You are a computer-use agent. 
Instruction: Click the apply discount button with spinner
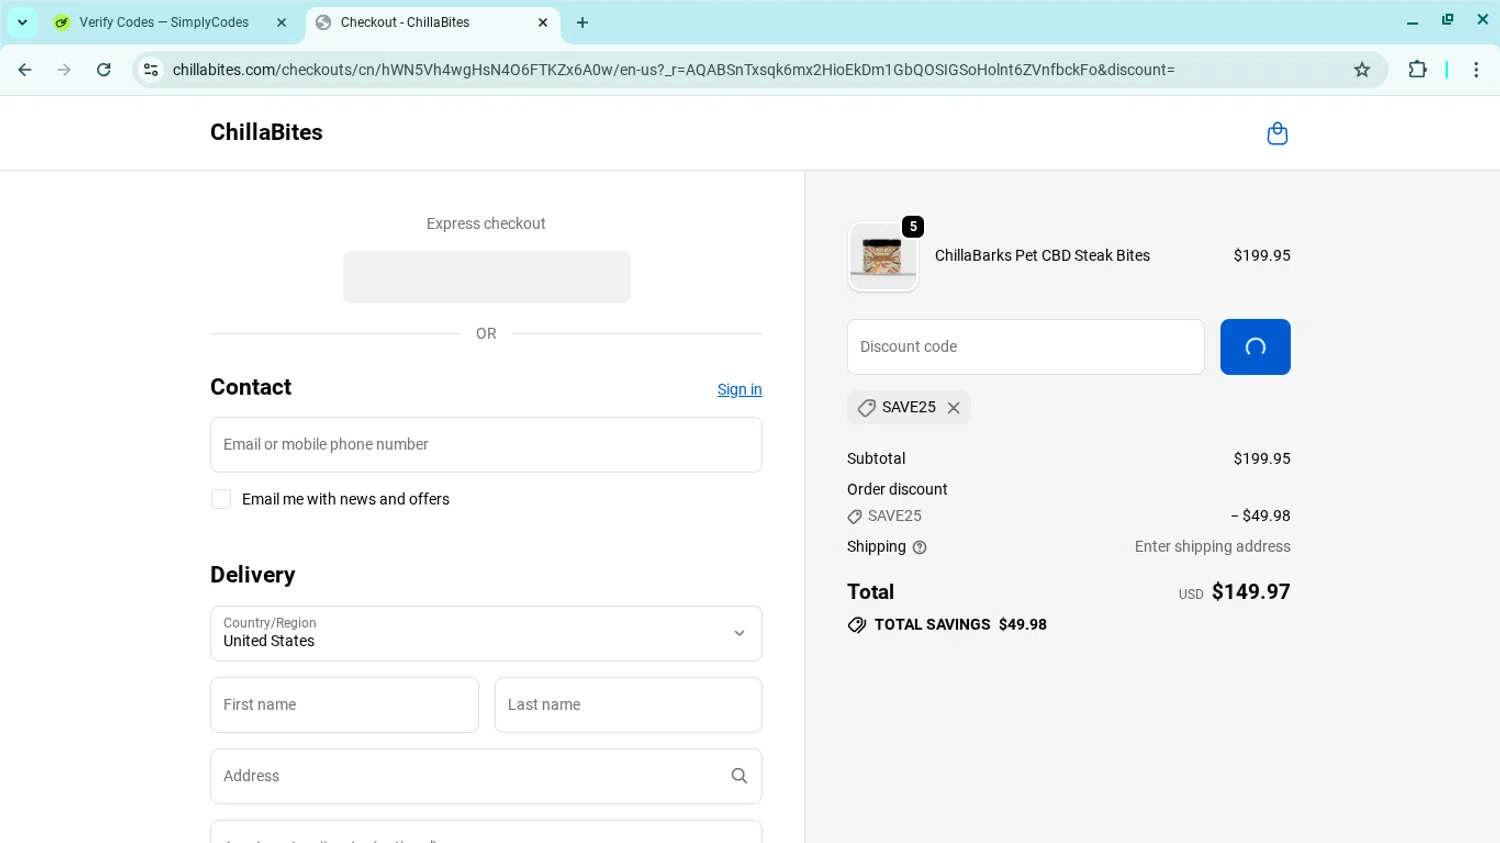1255,347
